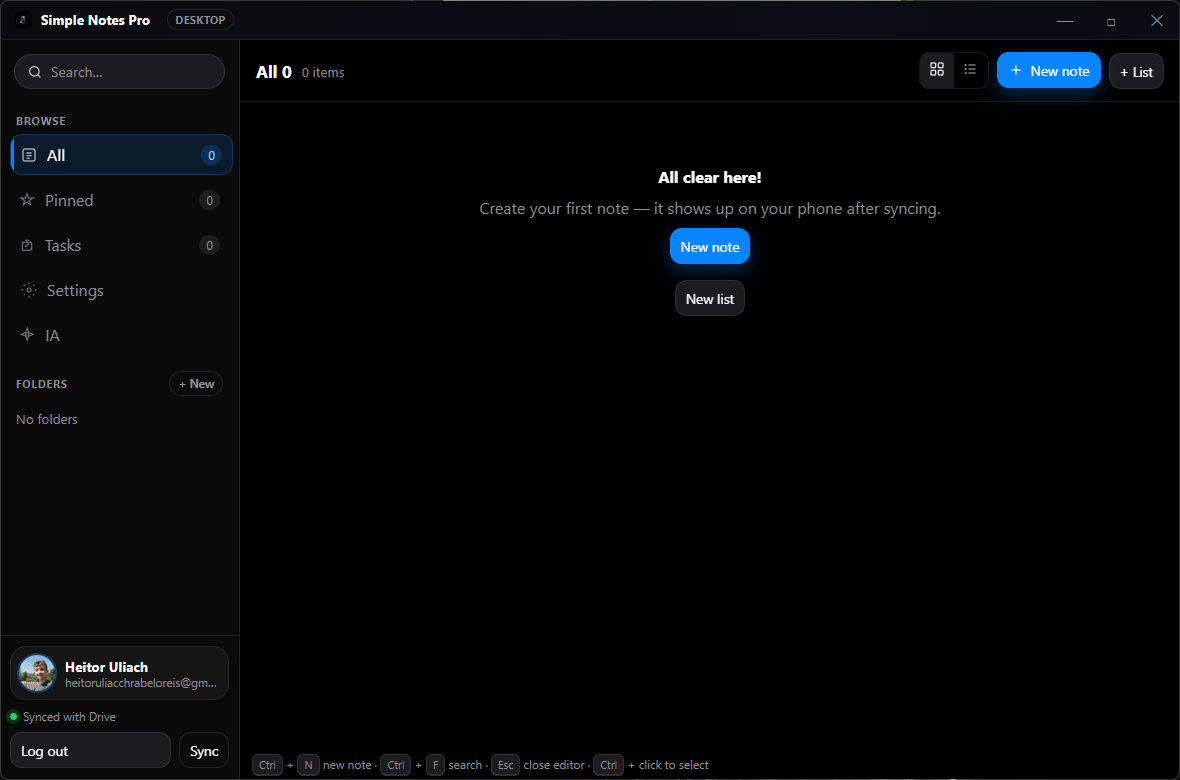Switch to list view layout
Screen dimensions: 1180x780
point(970,70)
